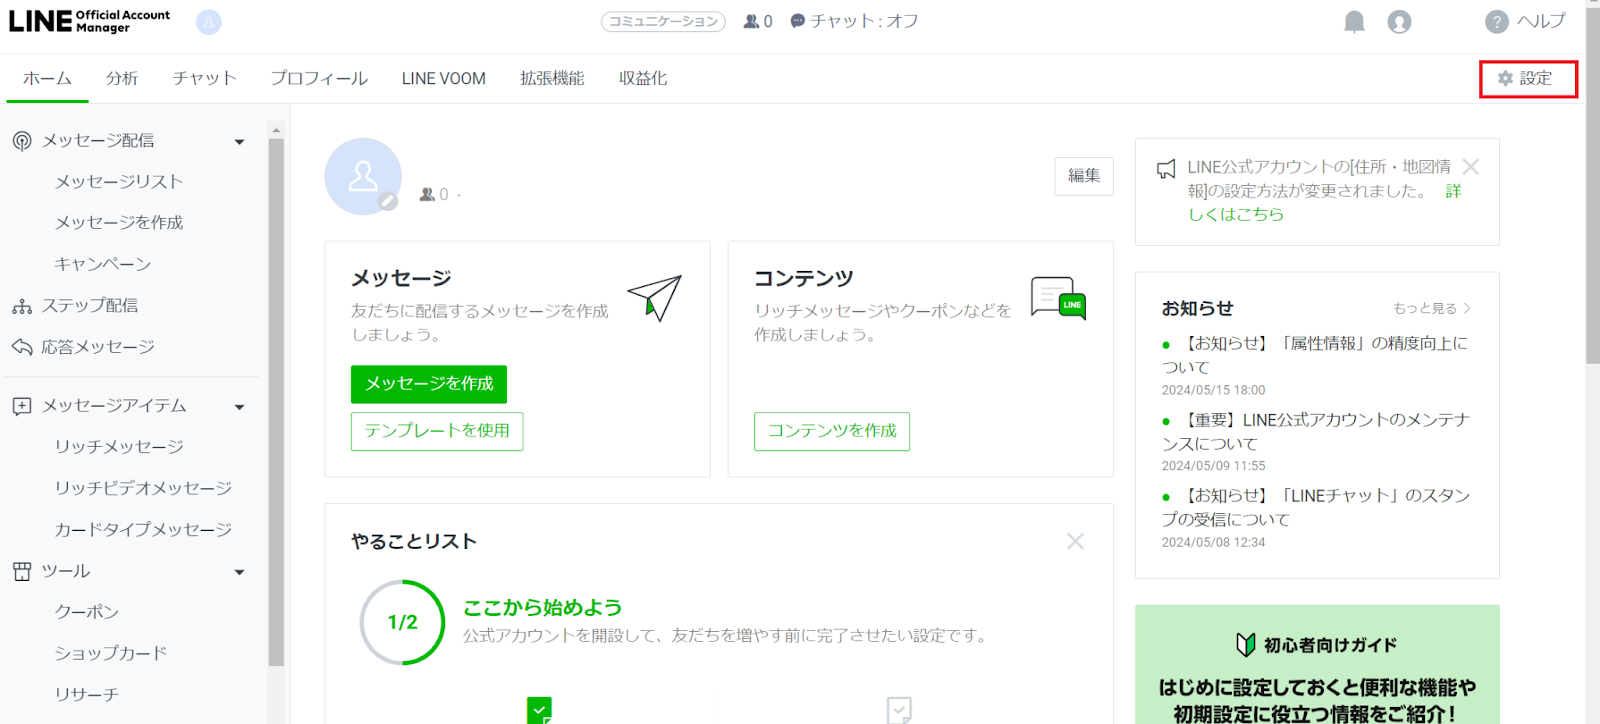Open 応答メッセージ in sidebar

point(98,347)
